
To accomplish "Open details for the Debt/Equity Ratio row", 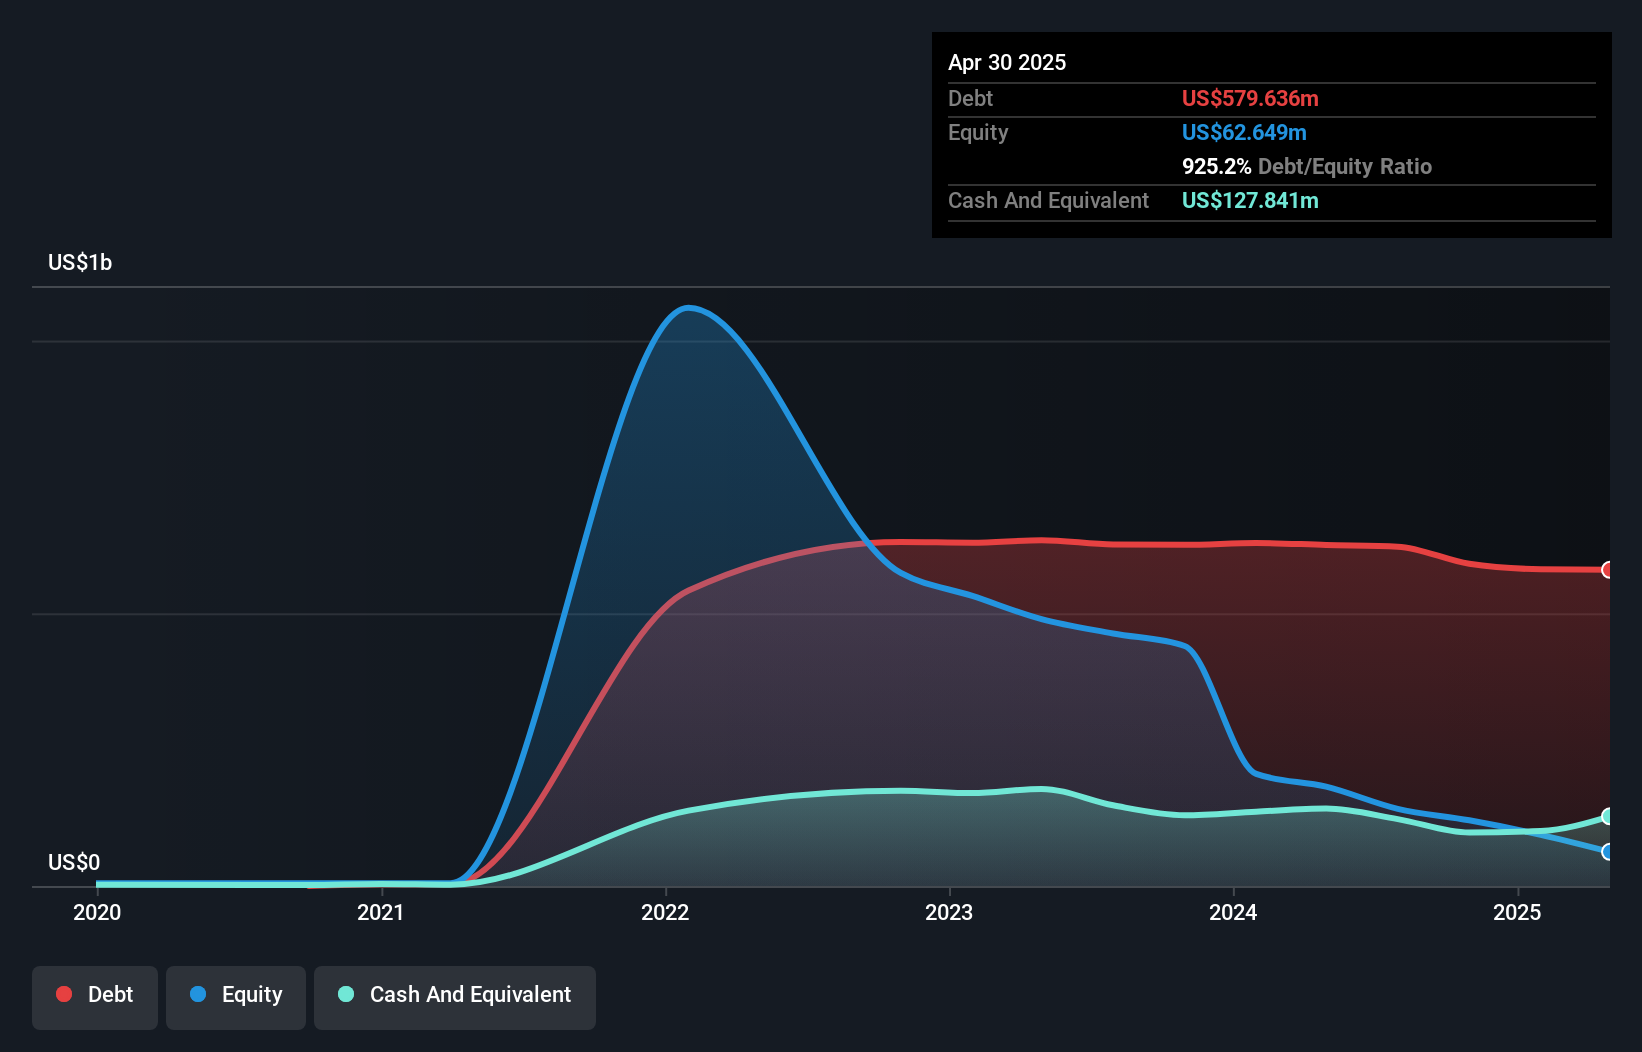I will coord(1306,166).
